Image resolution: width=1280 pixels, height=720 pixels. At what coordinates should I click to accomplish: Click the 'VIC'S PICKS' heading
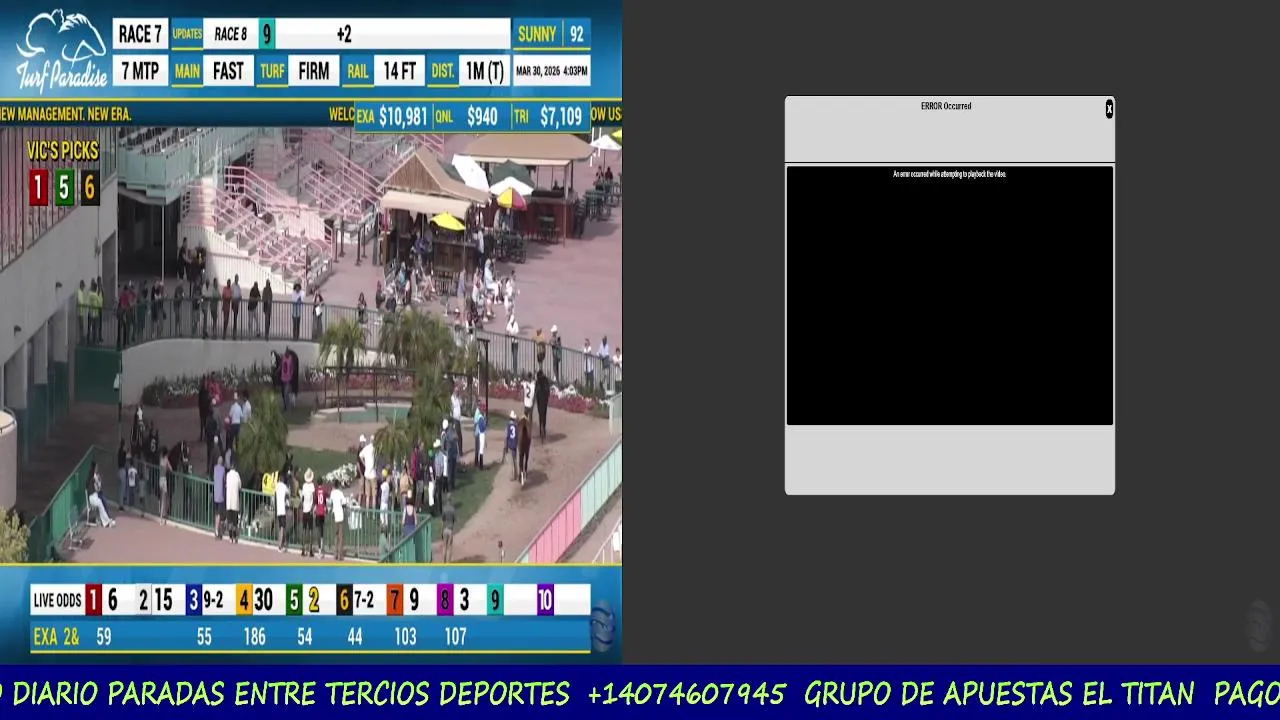pyautogui.click(x=62, y=151)
